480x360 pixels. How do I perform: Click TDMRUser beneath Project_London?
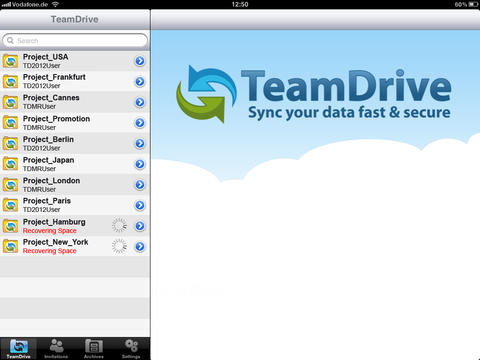pyautogui.click(x=39, y=189)
